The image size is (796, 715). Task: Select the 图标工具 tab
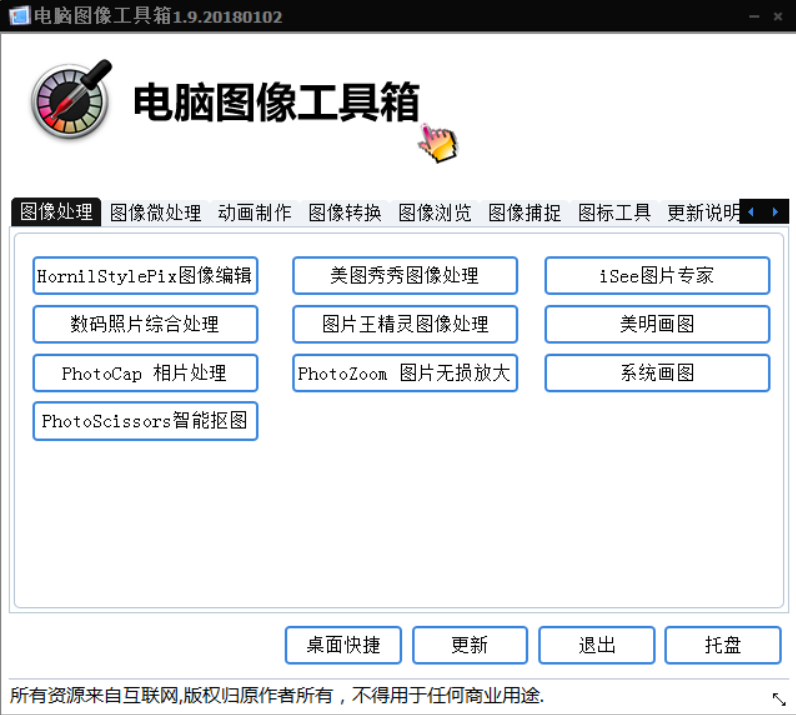tap(614, 213)
